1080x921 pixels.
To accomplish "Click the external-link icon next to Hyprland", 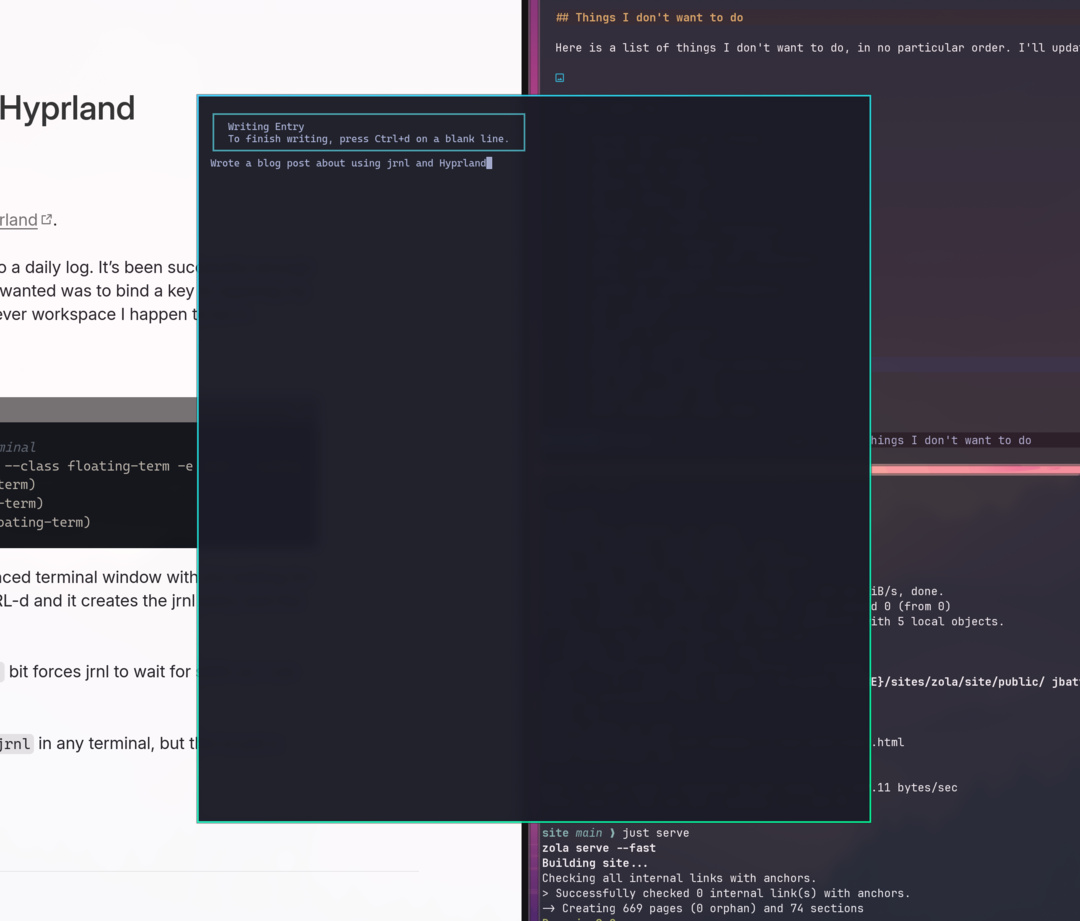I will (46, 219).
